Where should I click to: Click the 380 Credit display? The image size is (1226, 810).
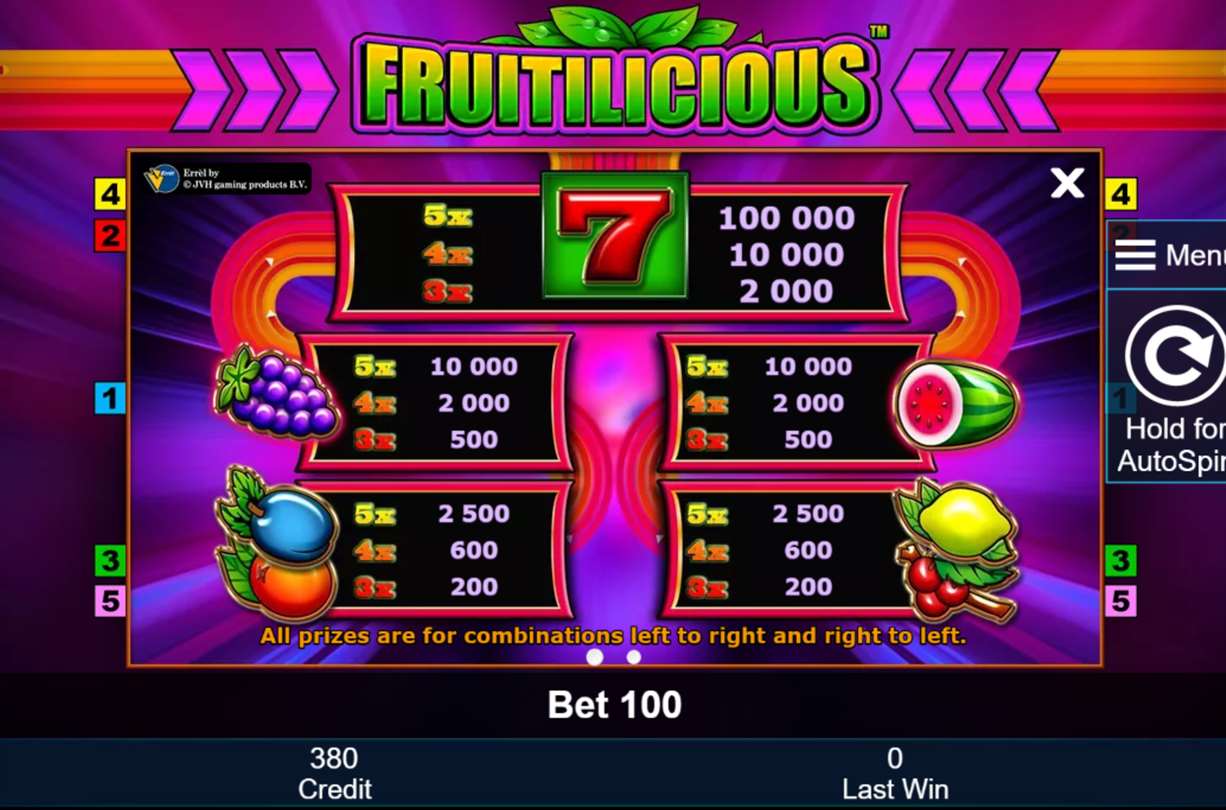334,773
